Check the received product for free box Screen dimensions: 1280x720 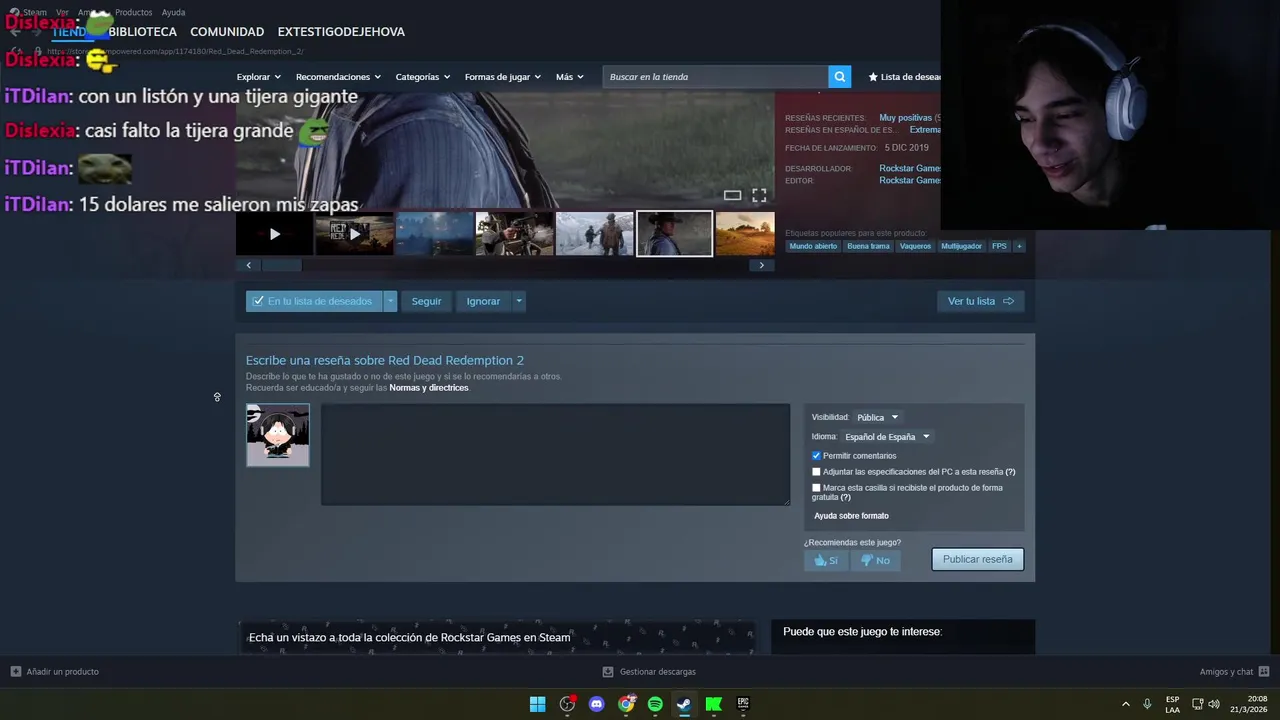click(816, 488)
